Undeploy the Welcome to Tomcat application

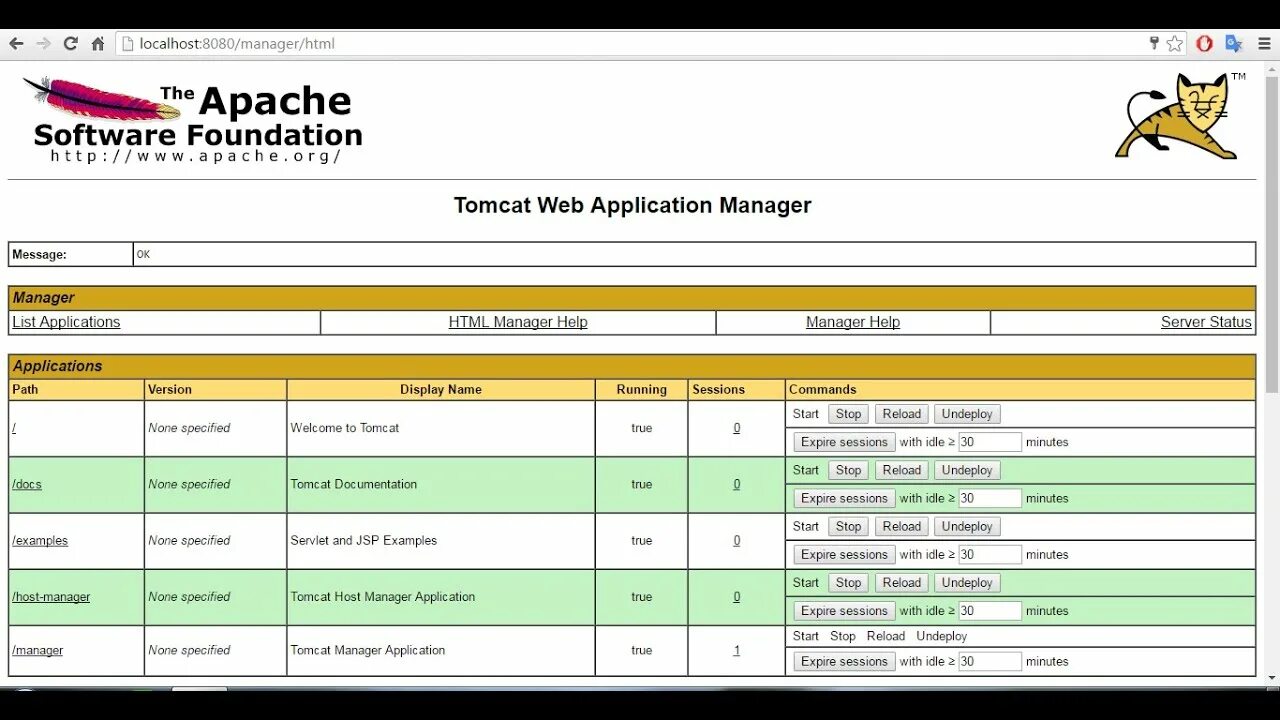point(967,414)
